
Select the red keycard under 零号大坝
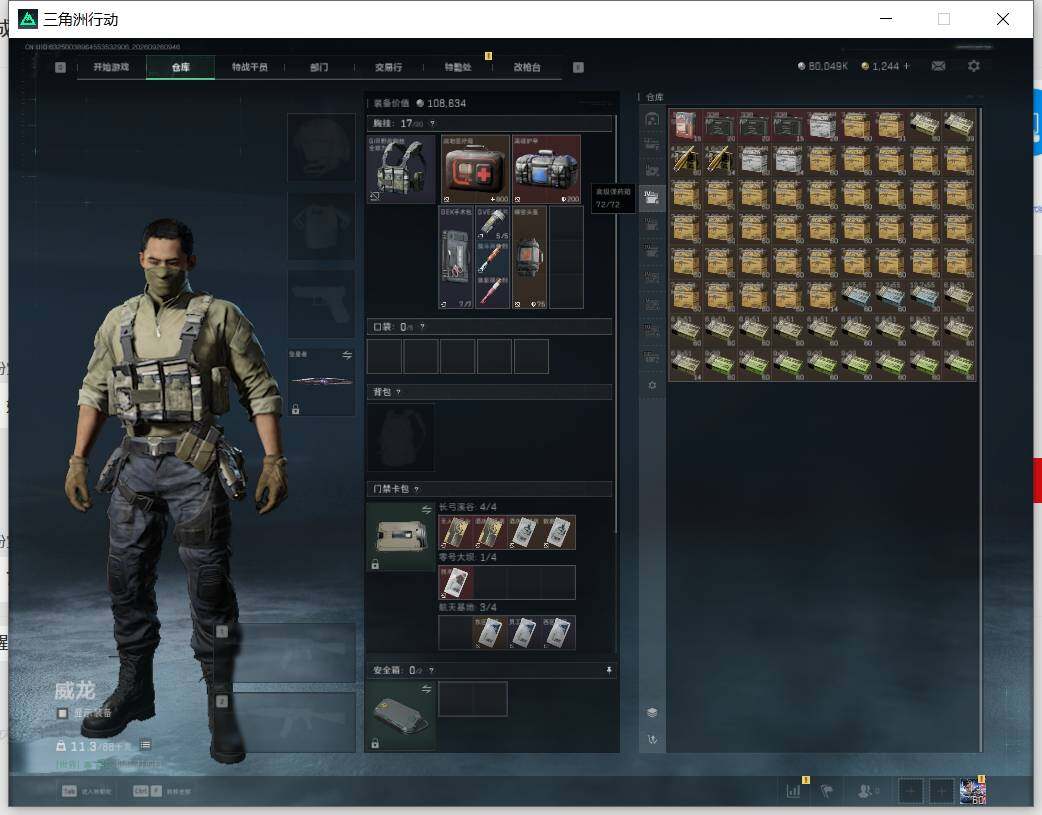pyautogui.click(x=456, y=583)
